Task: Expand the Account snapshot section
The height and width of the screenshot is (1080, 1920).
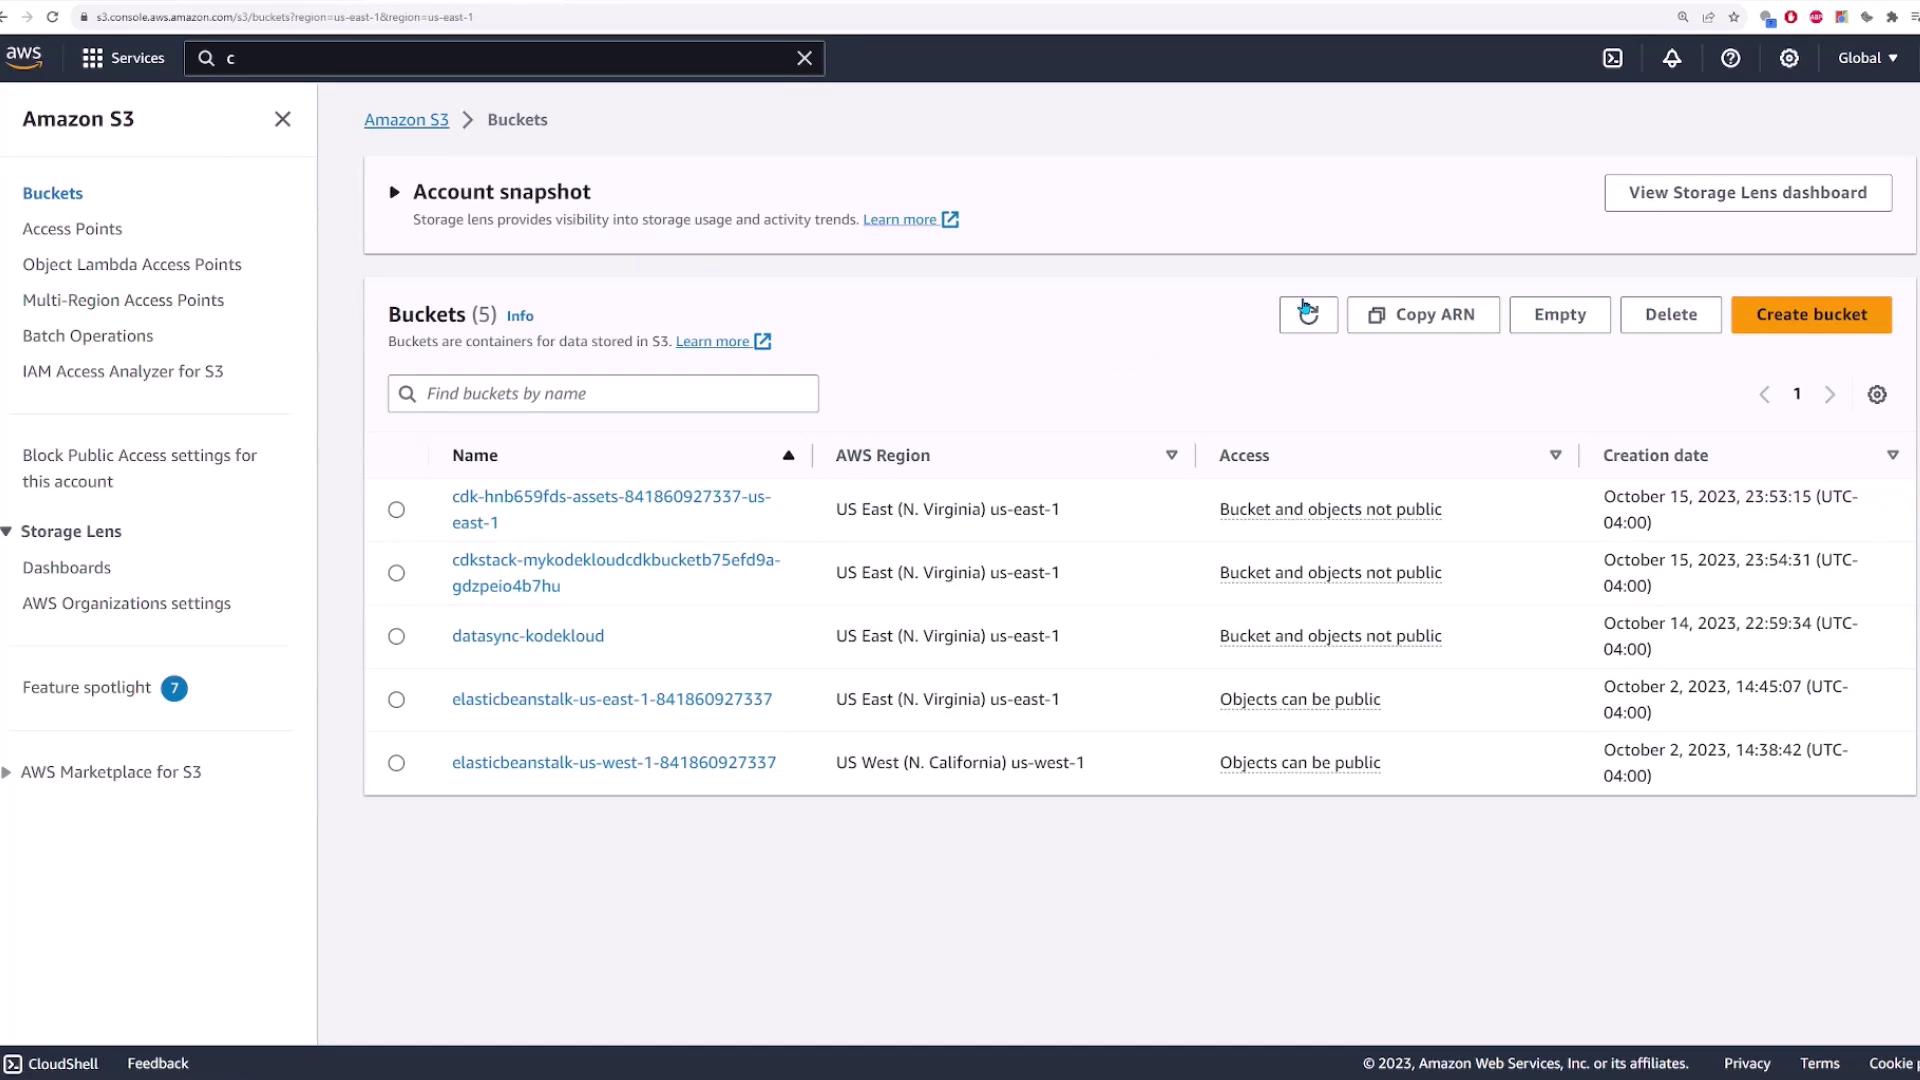Action: [394, 192]
